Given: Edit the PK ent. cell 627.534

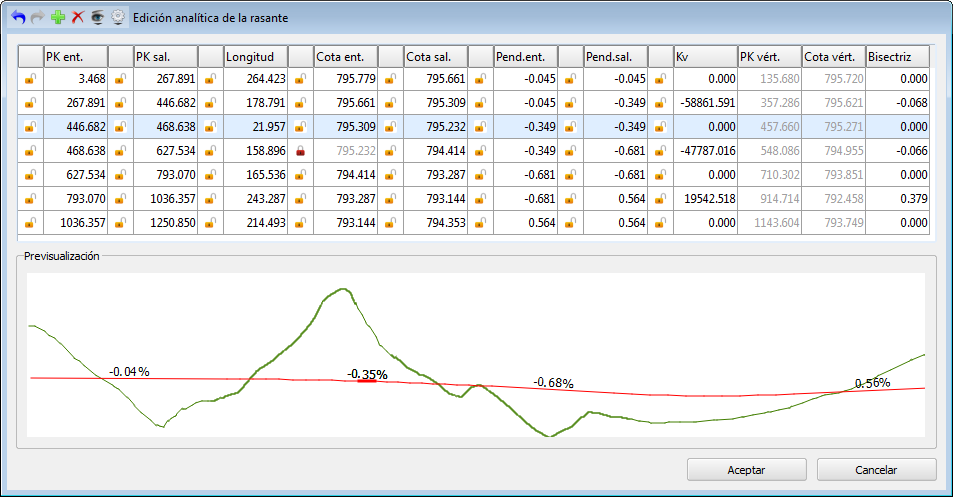Looking at the screenshot, I should point(76,174).
